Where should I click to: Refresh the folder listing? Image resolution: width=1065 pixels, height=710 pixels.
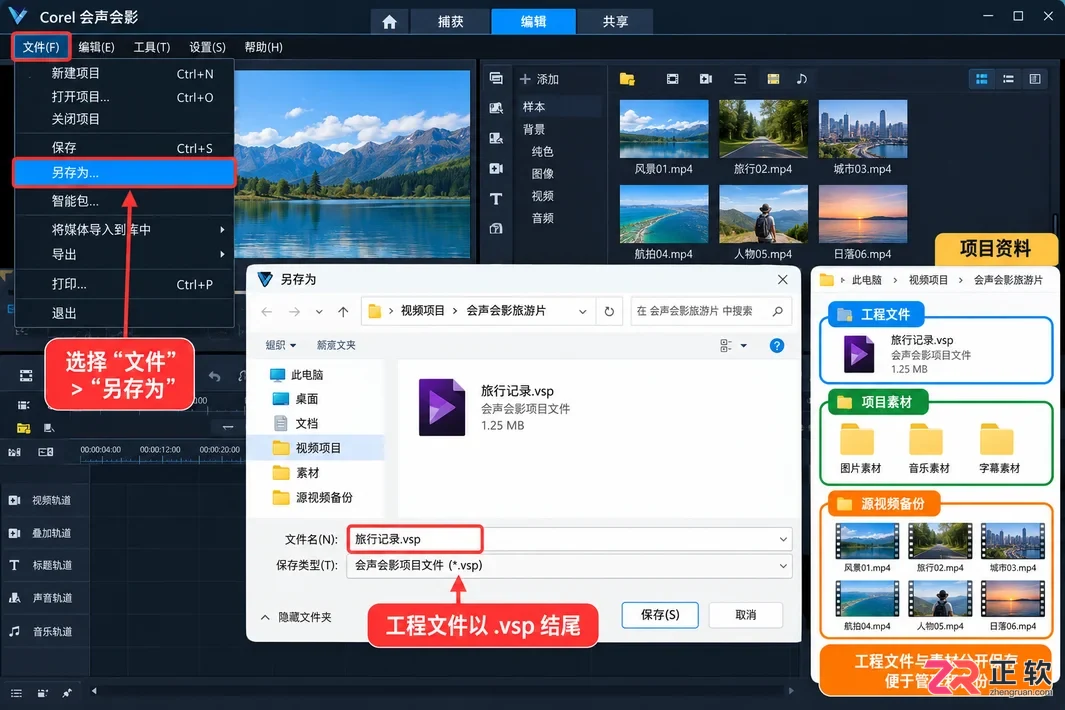609,312
